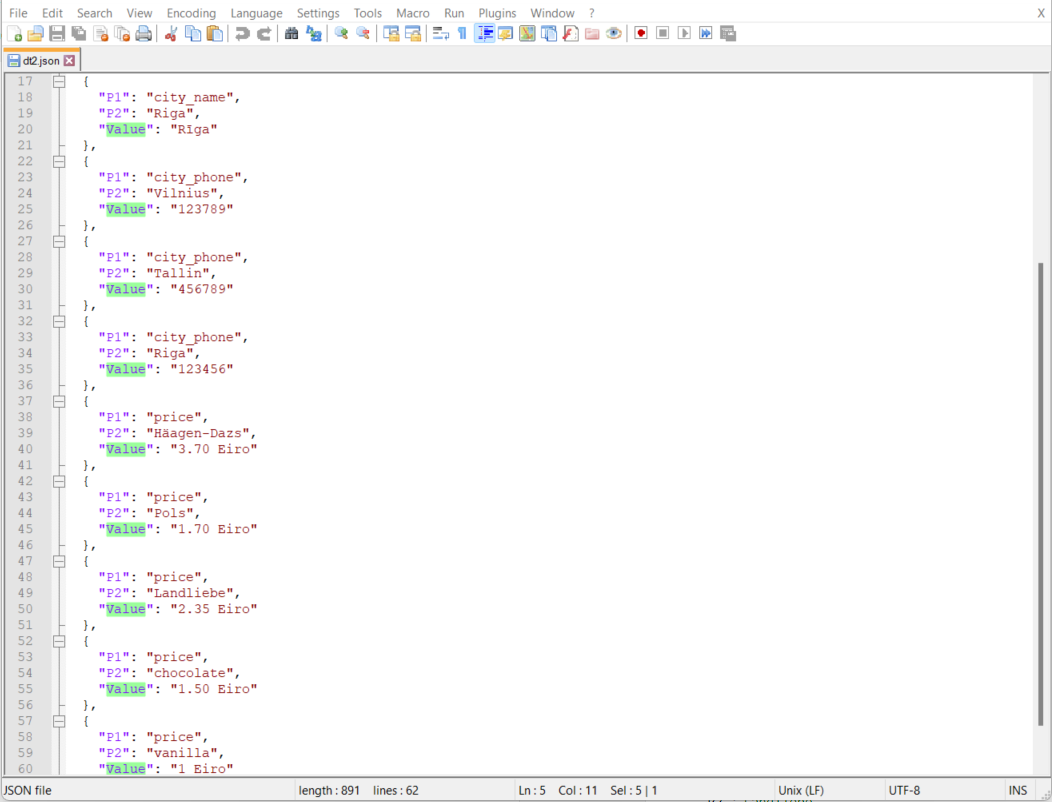Collapse the fold marker at line 52

click(59, 641)
